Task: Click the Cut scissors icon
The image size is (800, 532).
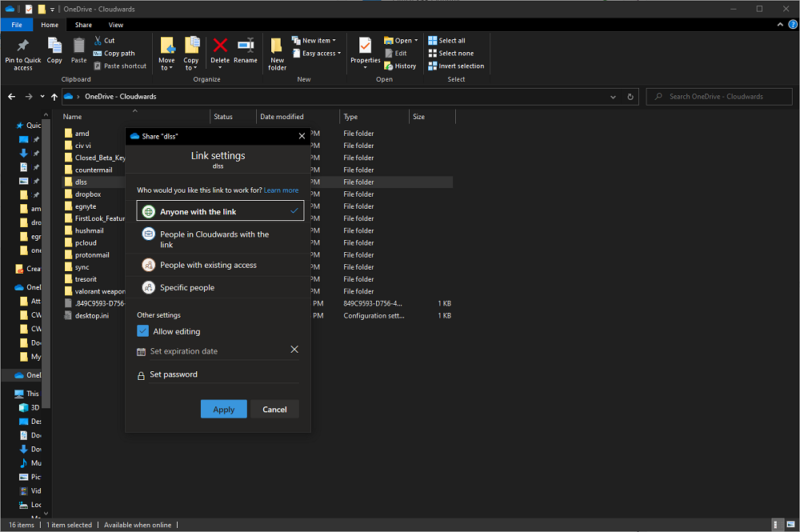Action: click(97, 40)
